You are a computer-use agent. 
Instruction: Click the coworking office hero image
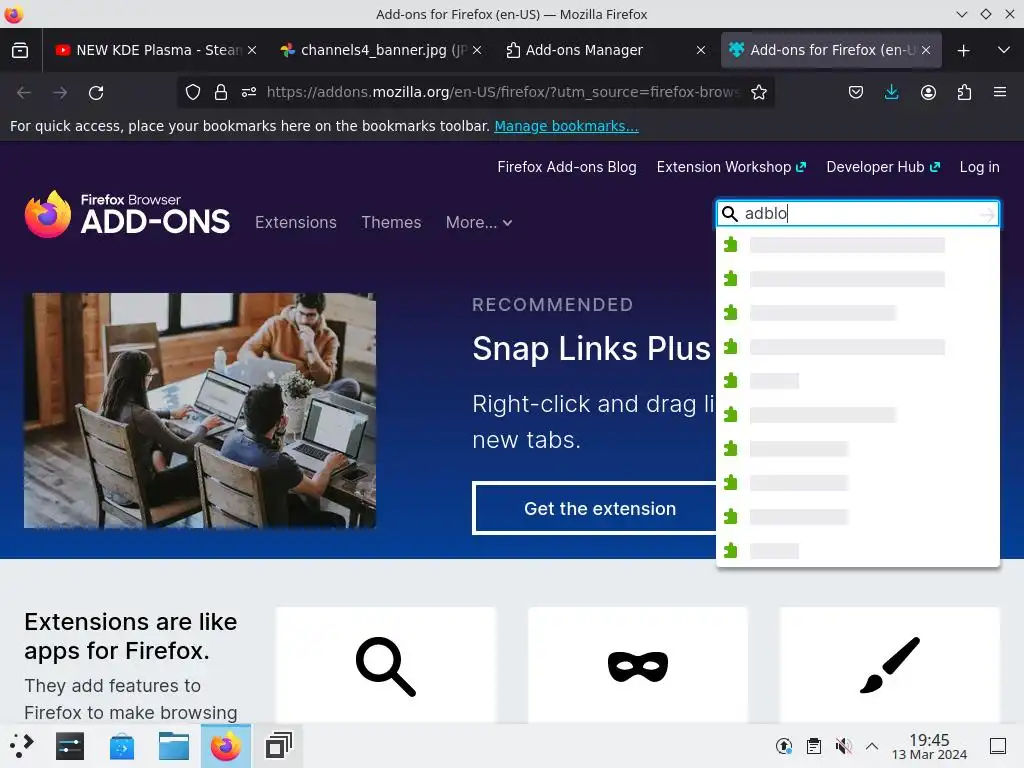[200, 410]
